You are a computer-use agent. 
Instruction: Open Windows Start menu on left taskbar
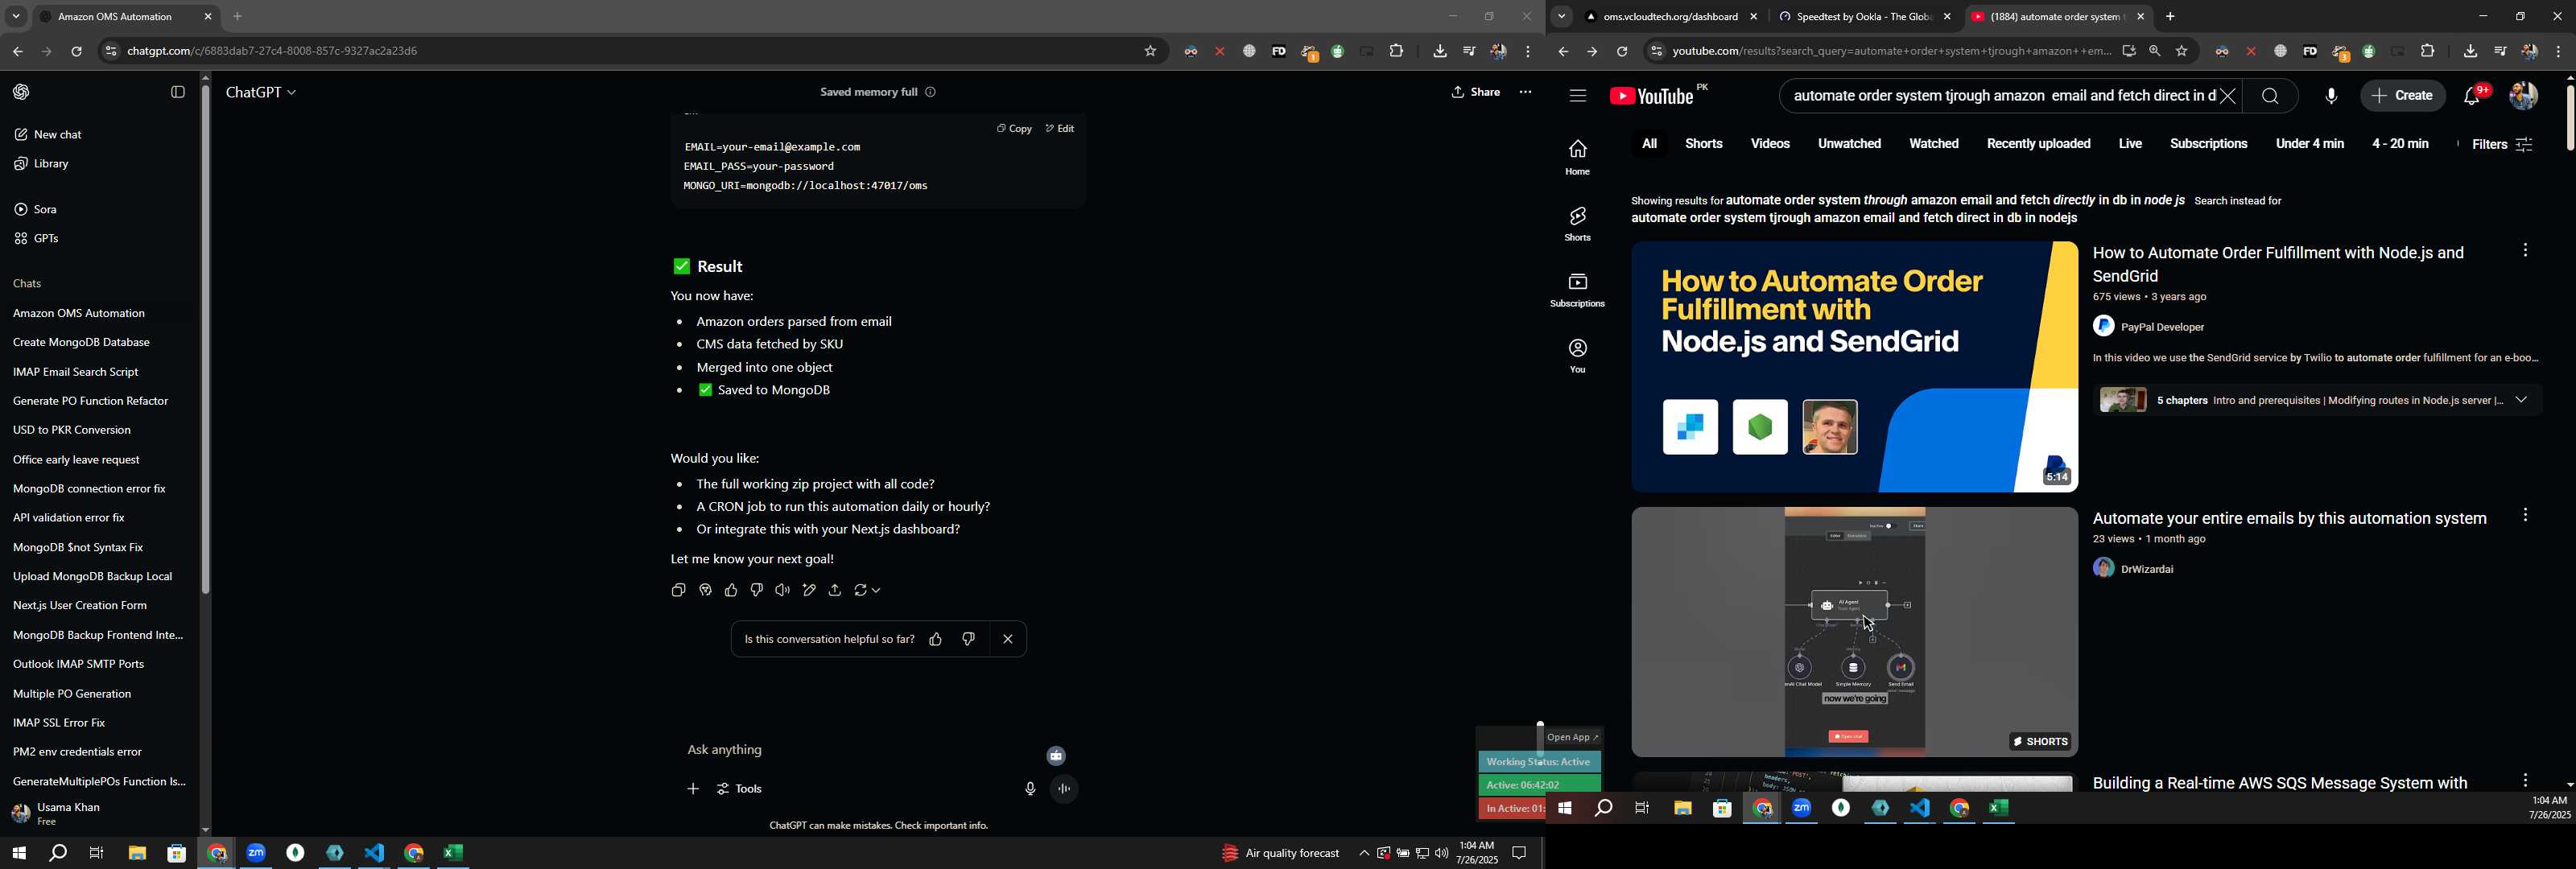pos(18,854)
